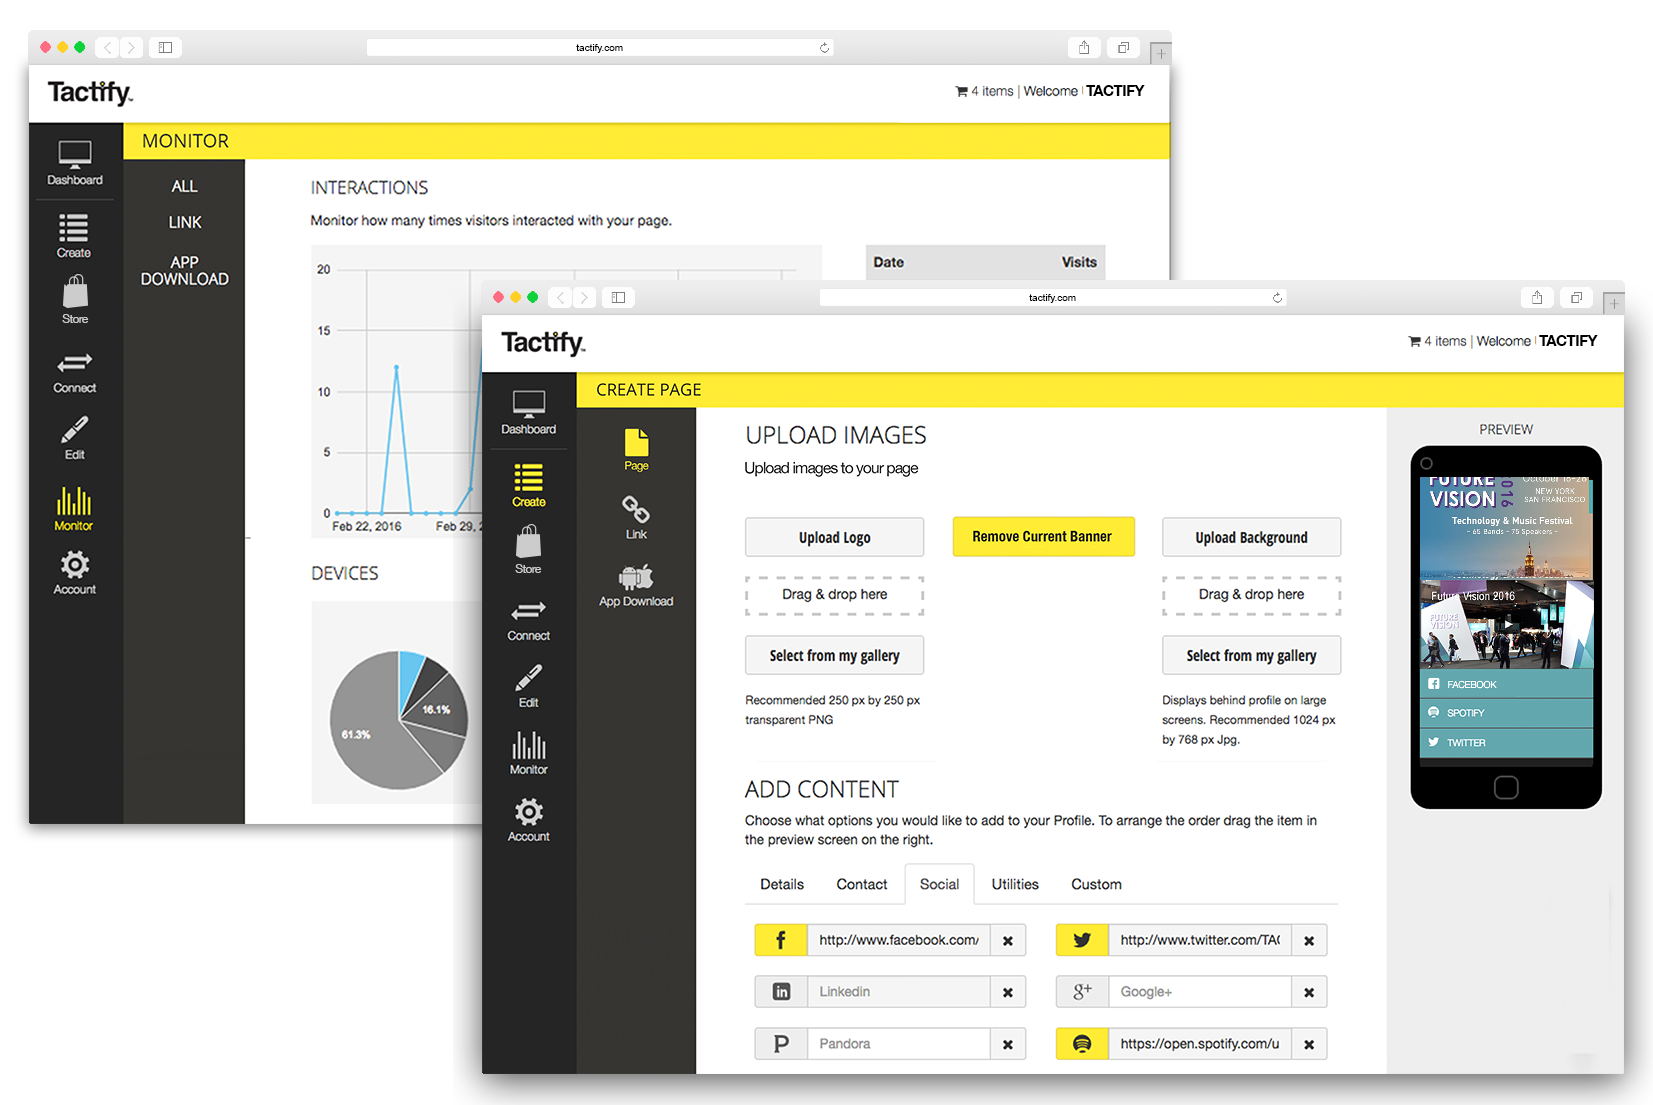This screenshot has width=1653, height=1105.
Task: Click the Upload Logo button
Action: [835, 537]
